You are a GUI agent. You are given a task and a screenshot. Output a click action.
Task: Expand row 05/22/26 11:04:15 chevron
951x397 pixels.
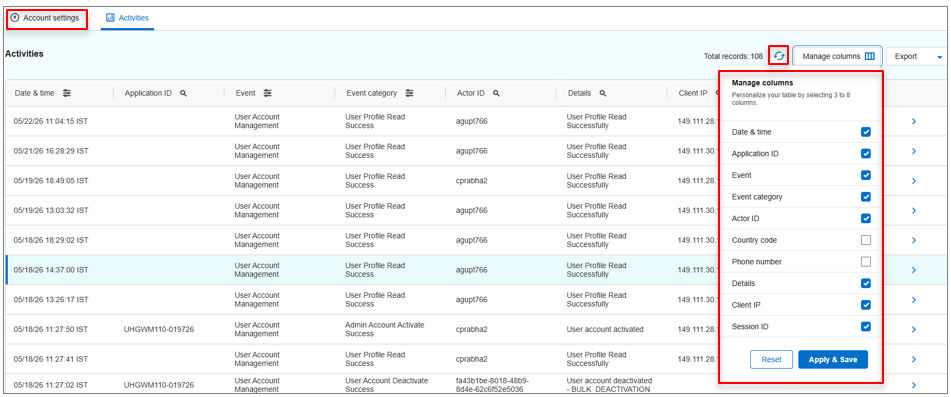(x=913, y=122)
